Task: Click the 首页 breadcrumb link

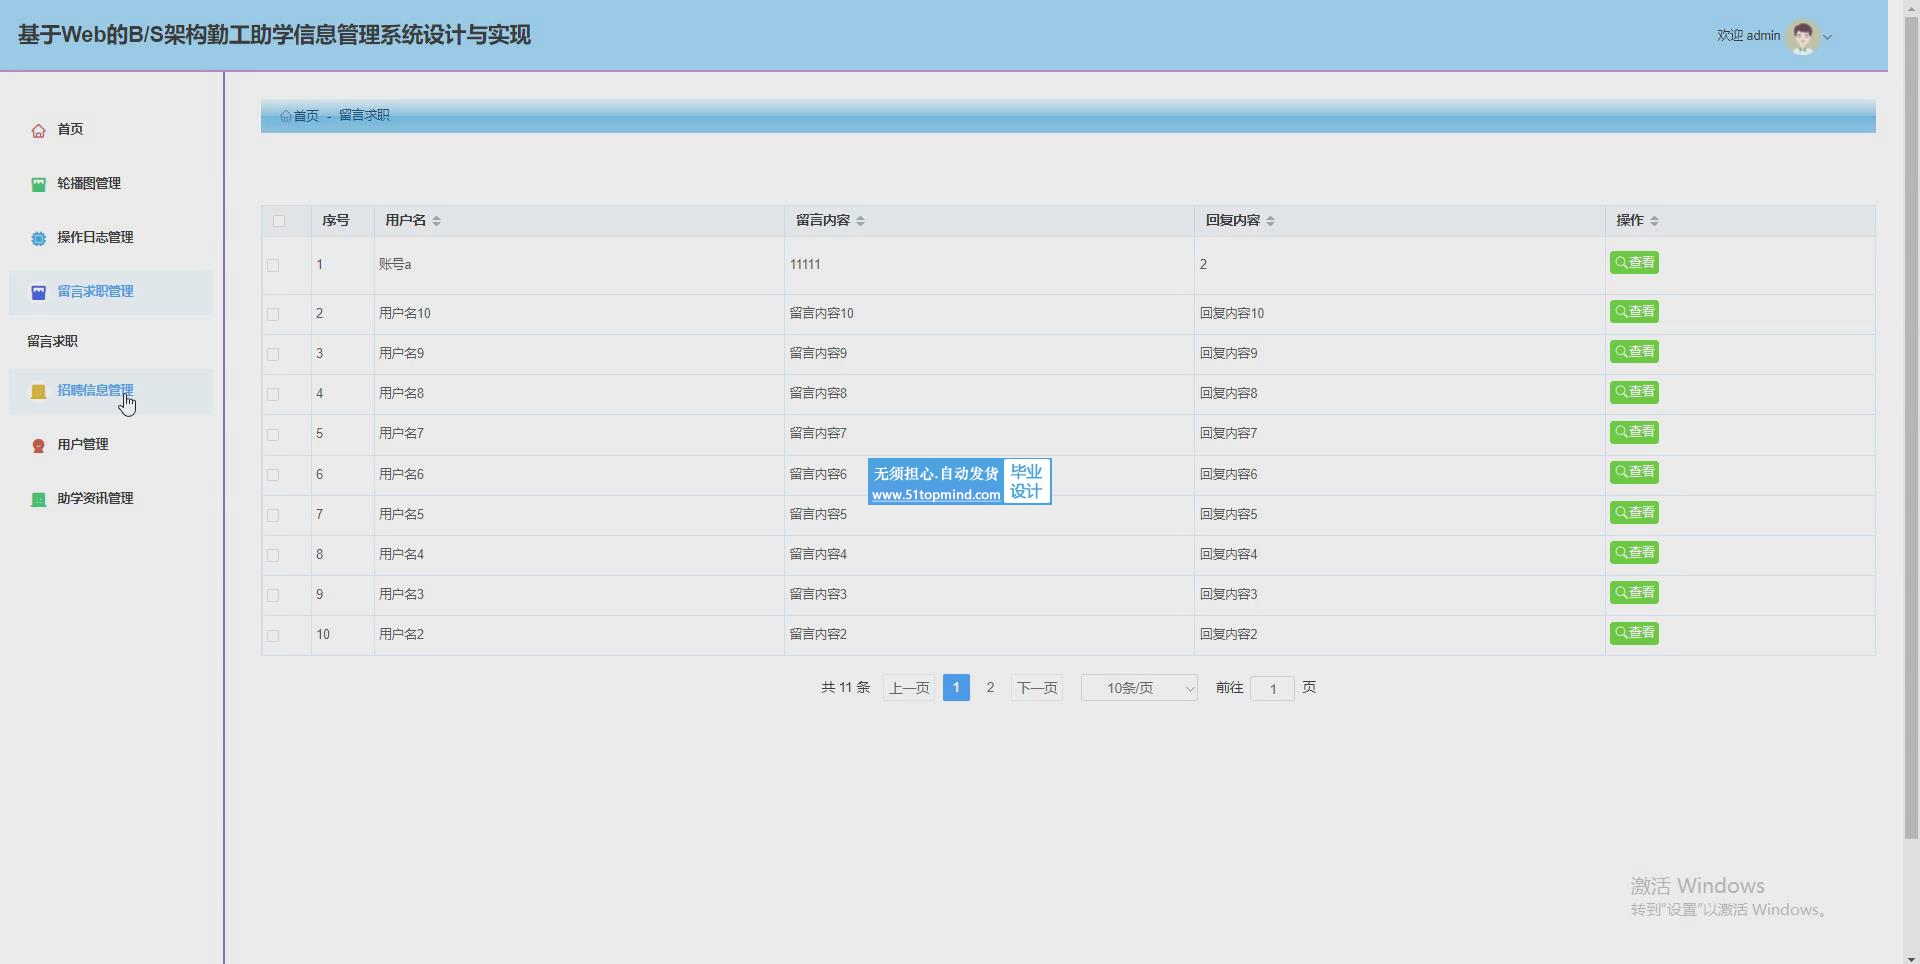Action: 300,116
